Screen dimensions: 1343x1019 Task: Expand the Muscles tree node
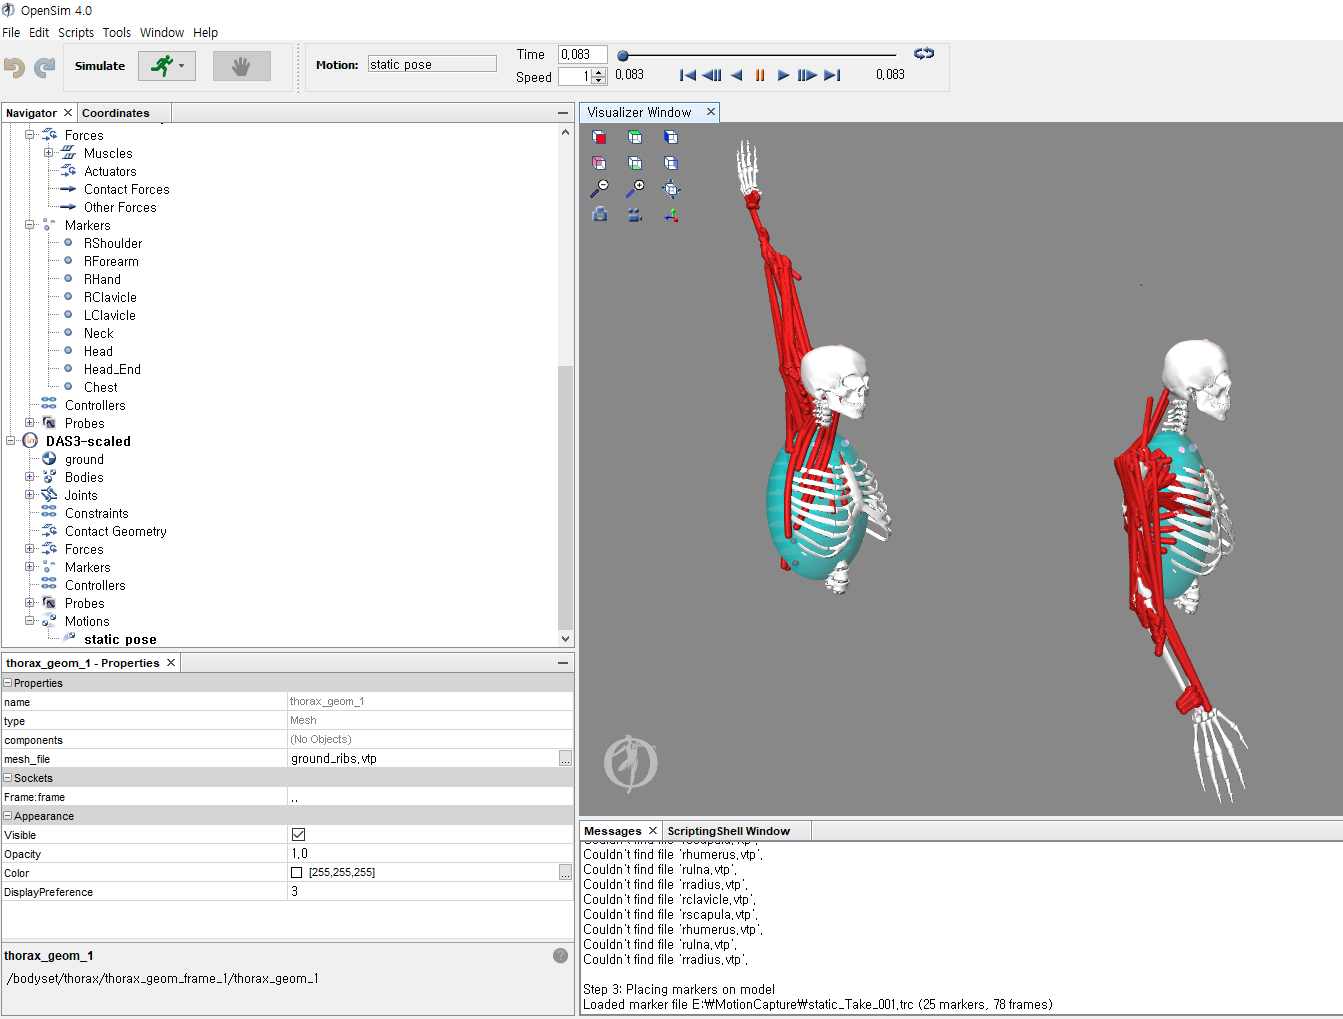(48, 153)
